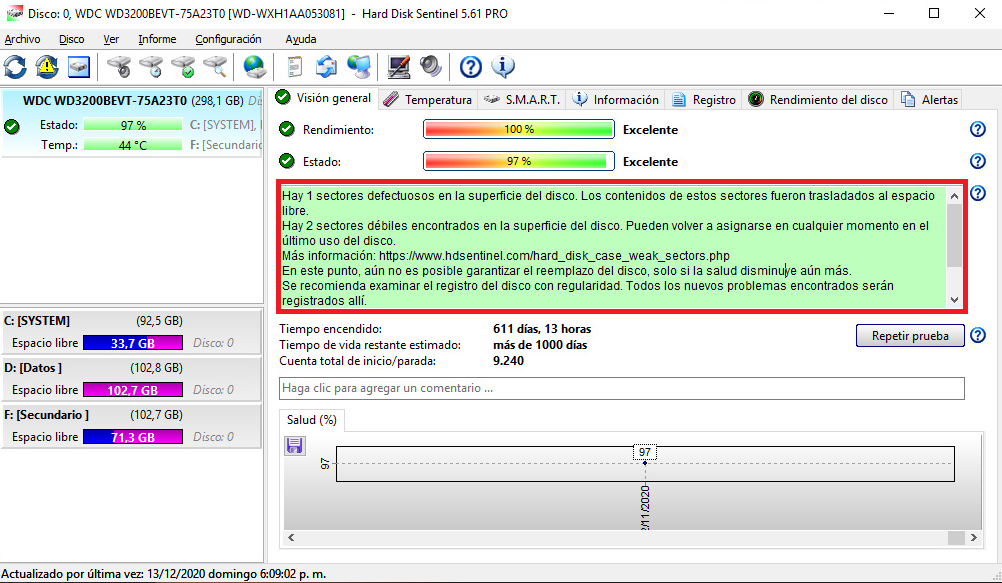Screen dimensions: 1002x583
Task: Click the help icon beside the description box
Action: click(x=978, y=193)
